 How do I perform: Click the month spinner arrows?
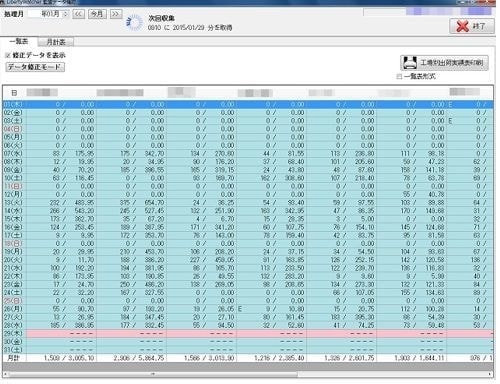pyautogui.click(x=65, y=14)
